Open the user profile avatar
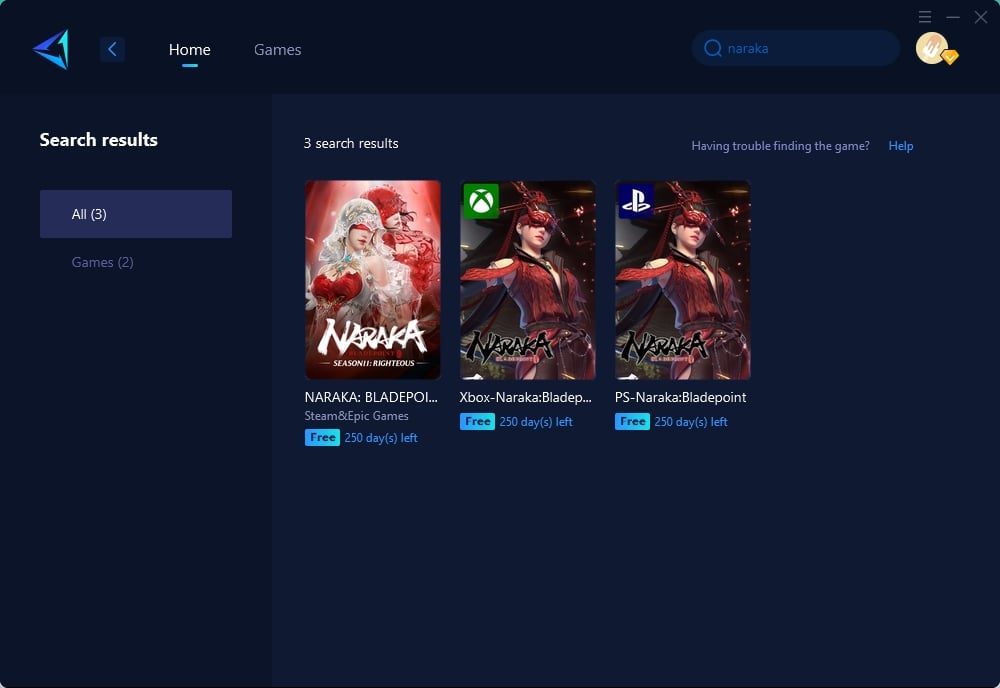The width and height of the screenshot is (1000, 688). click(x=933, y=48)
